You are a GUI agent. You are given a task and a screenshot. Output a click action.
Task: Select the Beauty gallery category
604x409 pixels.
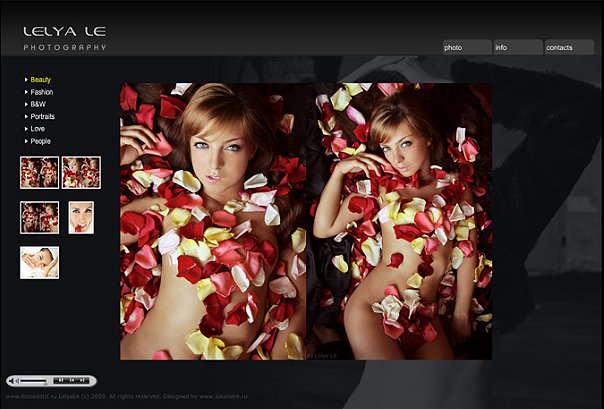(40, 79)
